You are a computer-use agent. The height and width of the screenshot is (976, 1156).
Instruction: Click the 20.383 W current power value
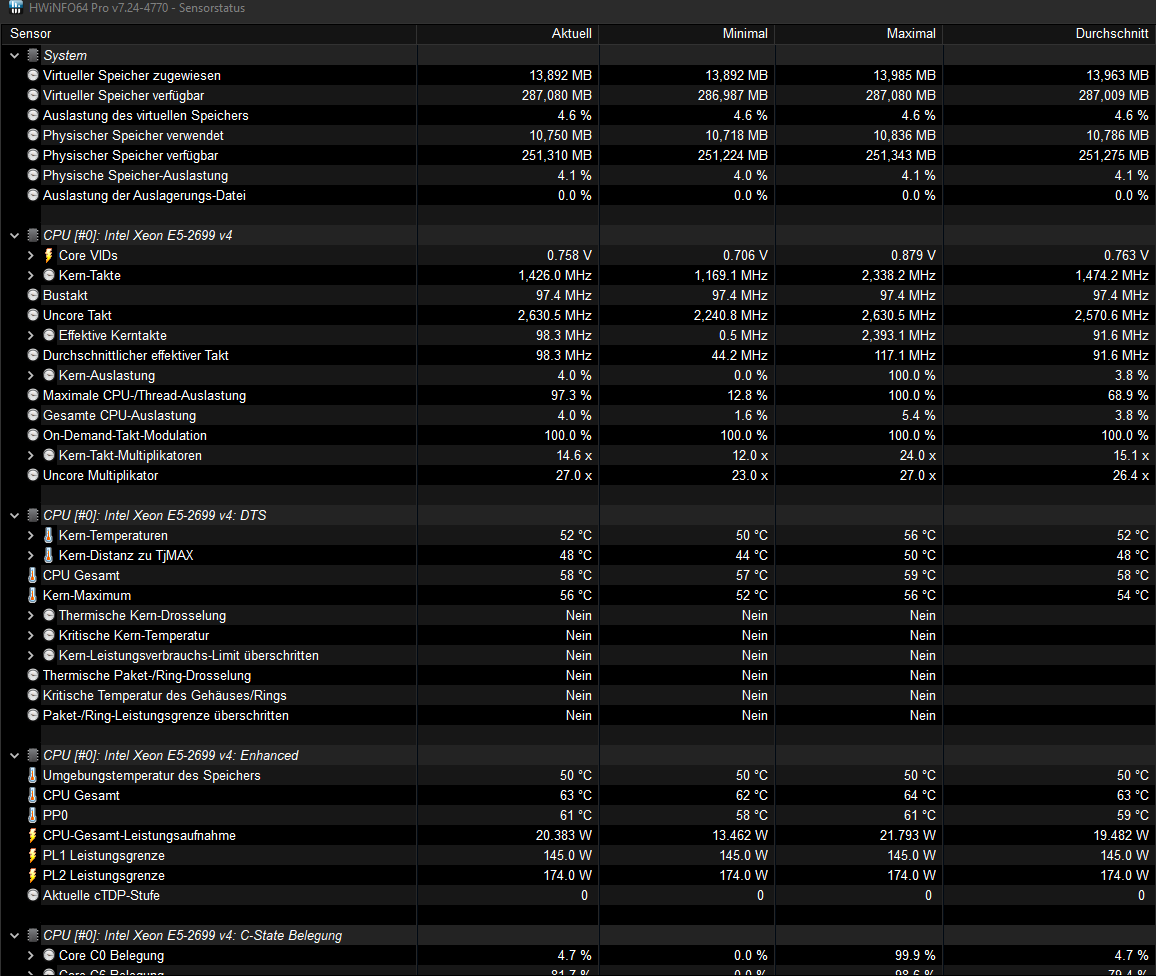(563, 835)
